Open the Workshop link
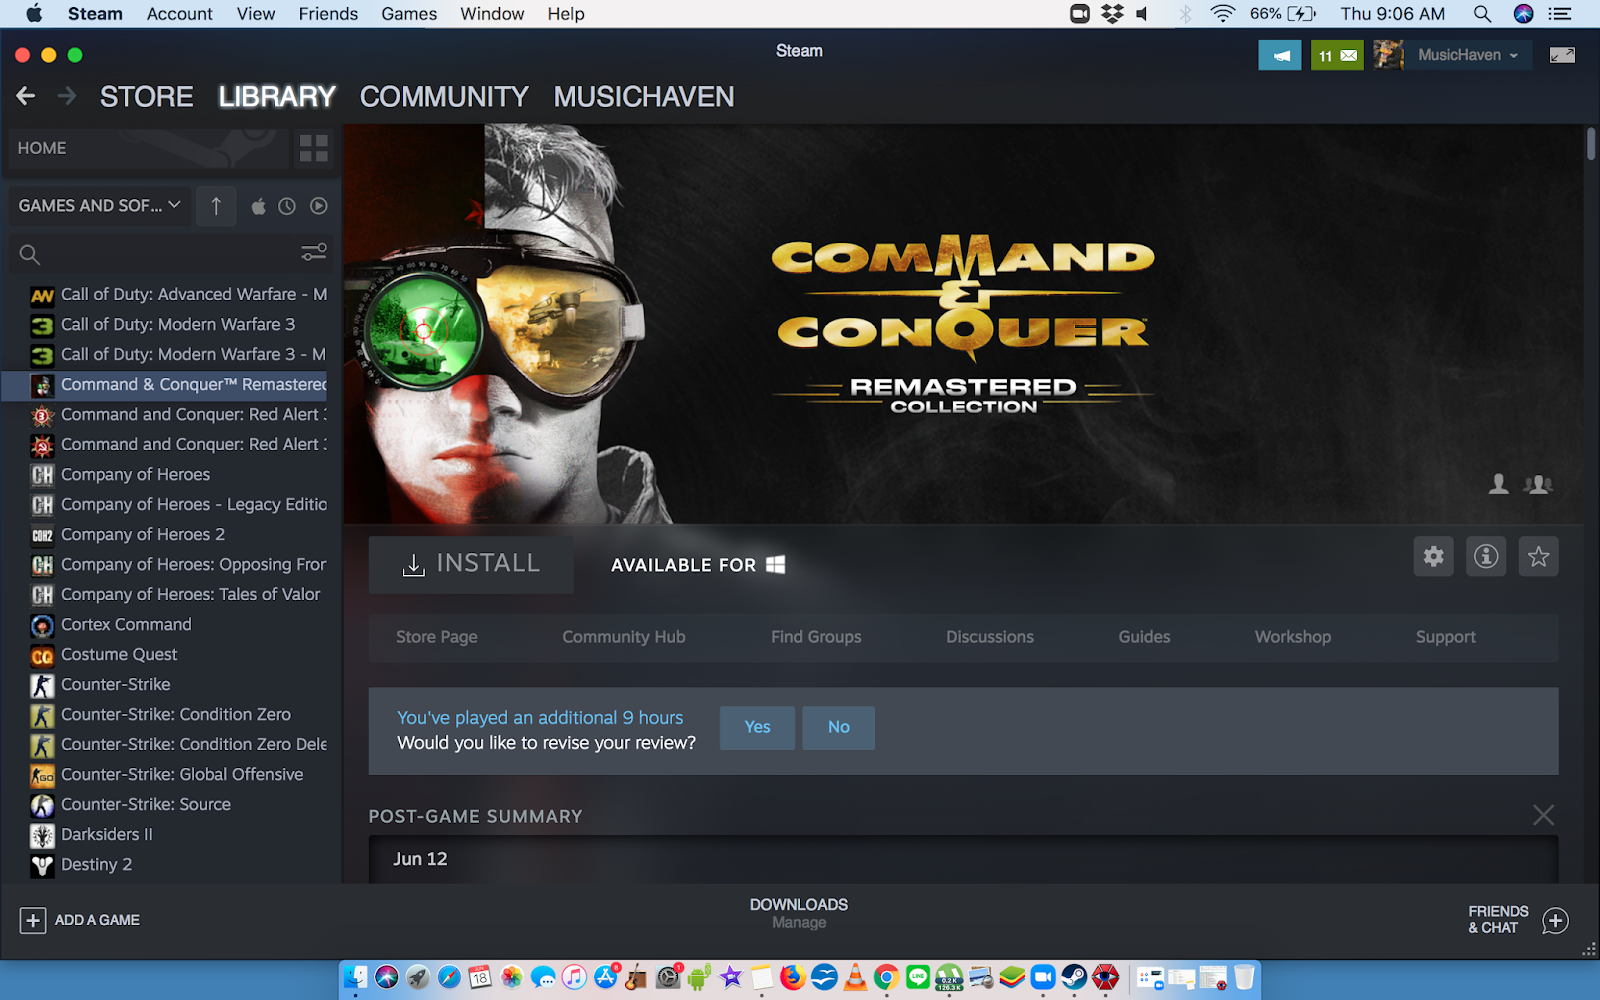This screenshot has height=1000, width=1600. click(1293, 637)
